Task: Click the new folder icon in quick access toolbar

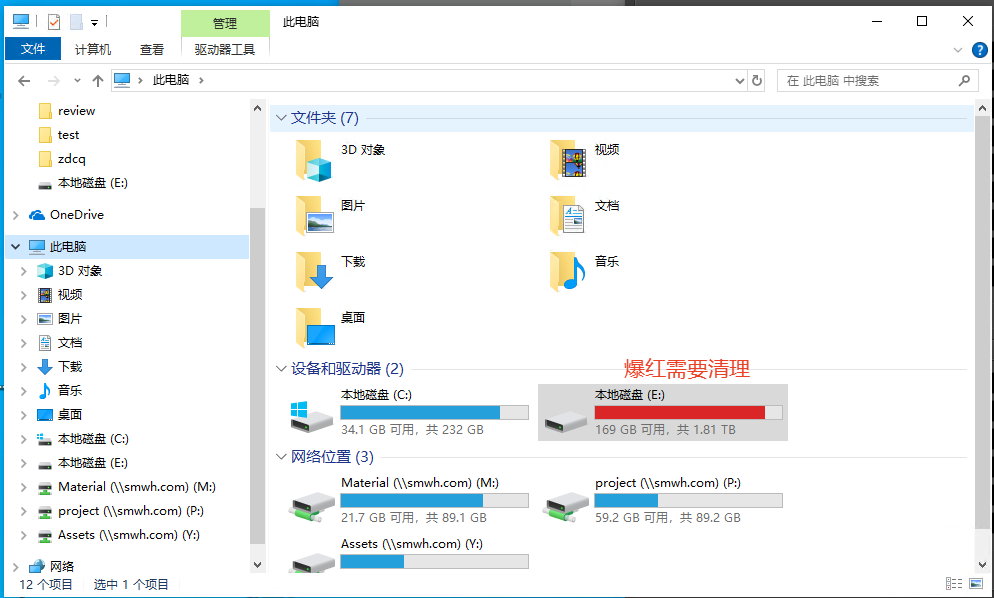Action: [x=77, y=22]
